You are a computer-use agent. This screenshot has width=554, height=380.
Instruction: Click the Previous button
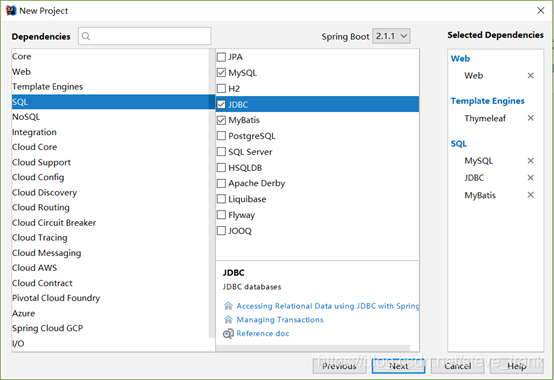click(339, 366)
